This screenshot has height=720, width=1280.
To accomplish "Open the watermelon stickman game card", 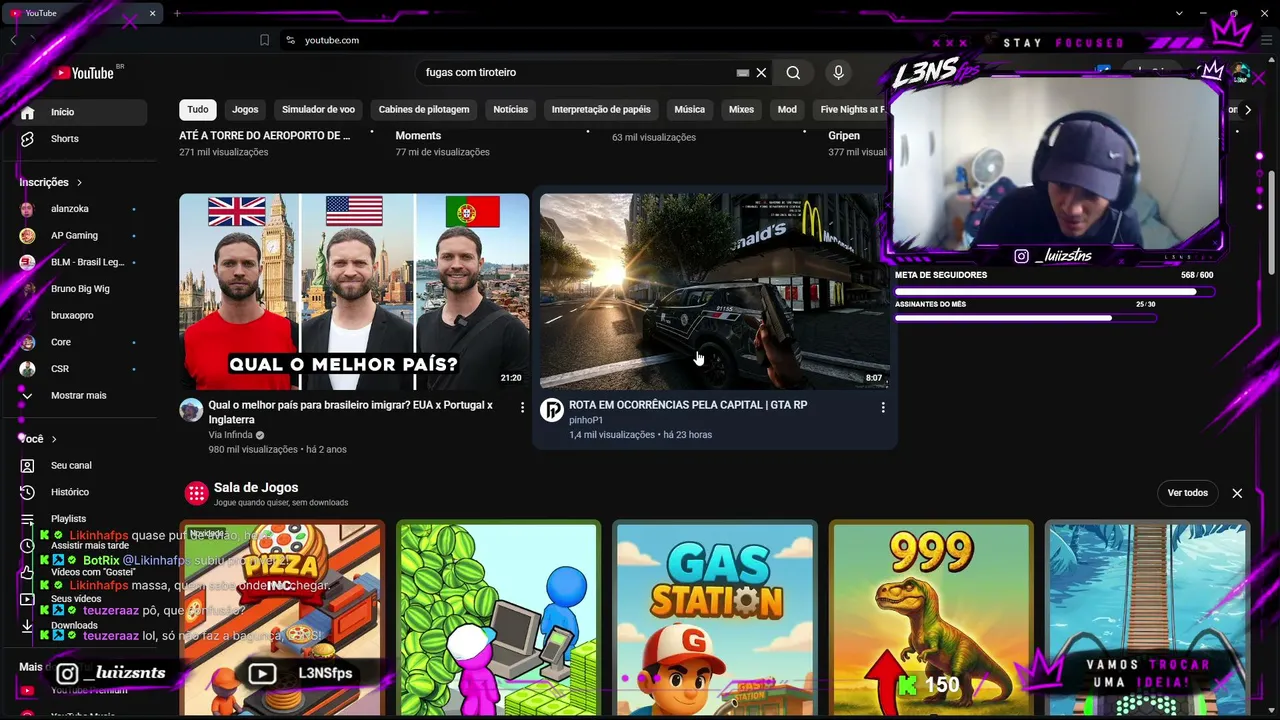I will pyautogui.click(x=498, y=620).
